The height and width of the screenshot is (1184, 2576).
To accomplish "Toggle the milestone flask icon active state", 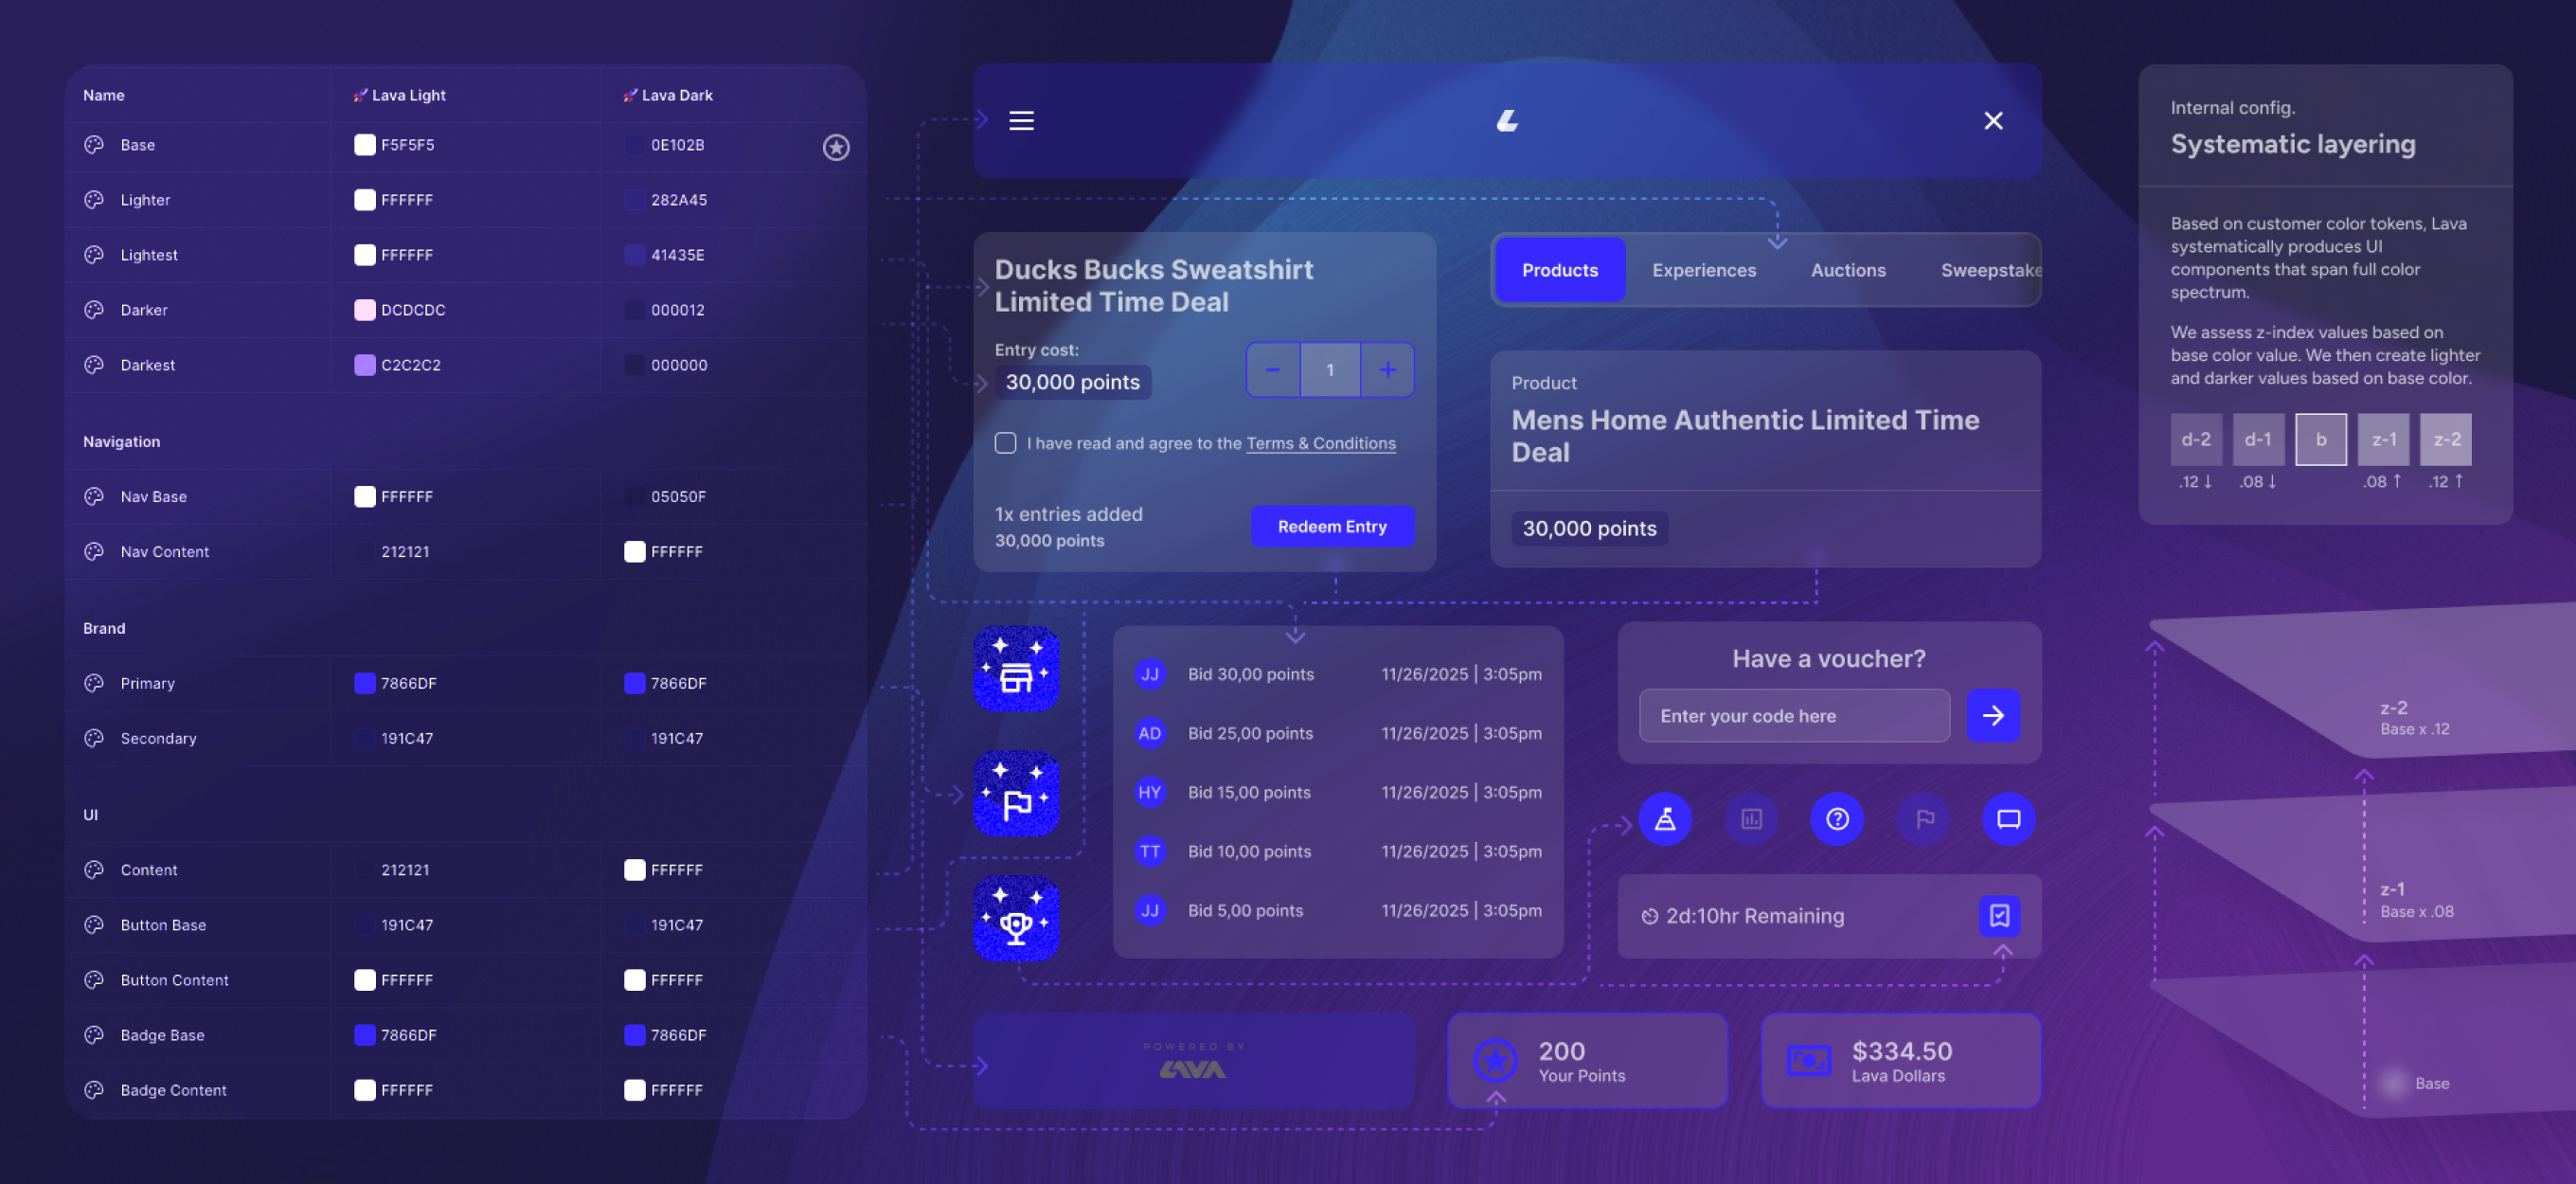I will (x=1665, y=818).
